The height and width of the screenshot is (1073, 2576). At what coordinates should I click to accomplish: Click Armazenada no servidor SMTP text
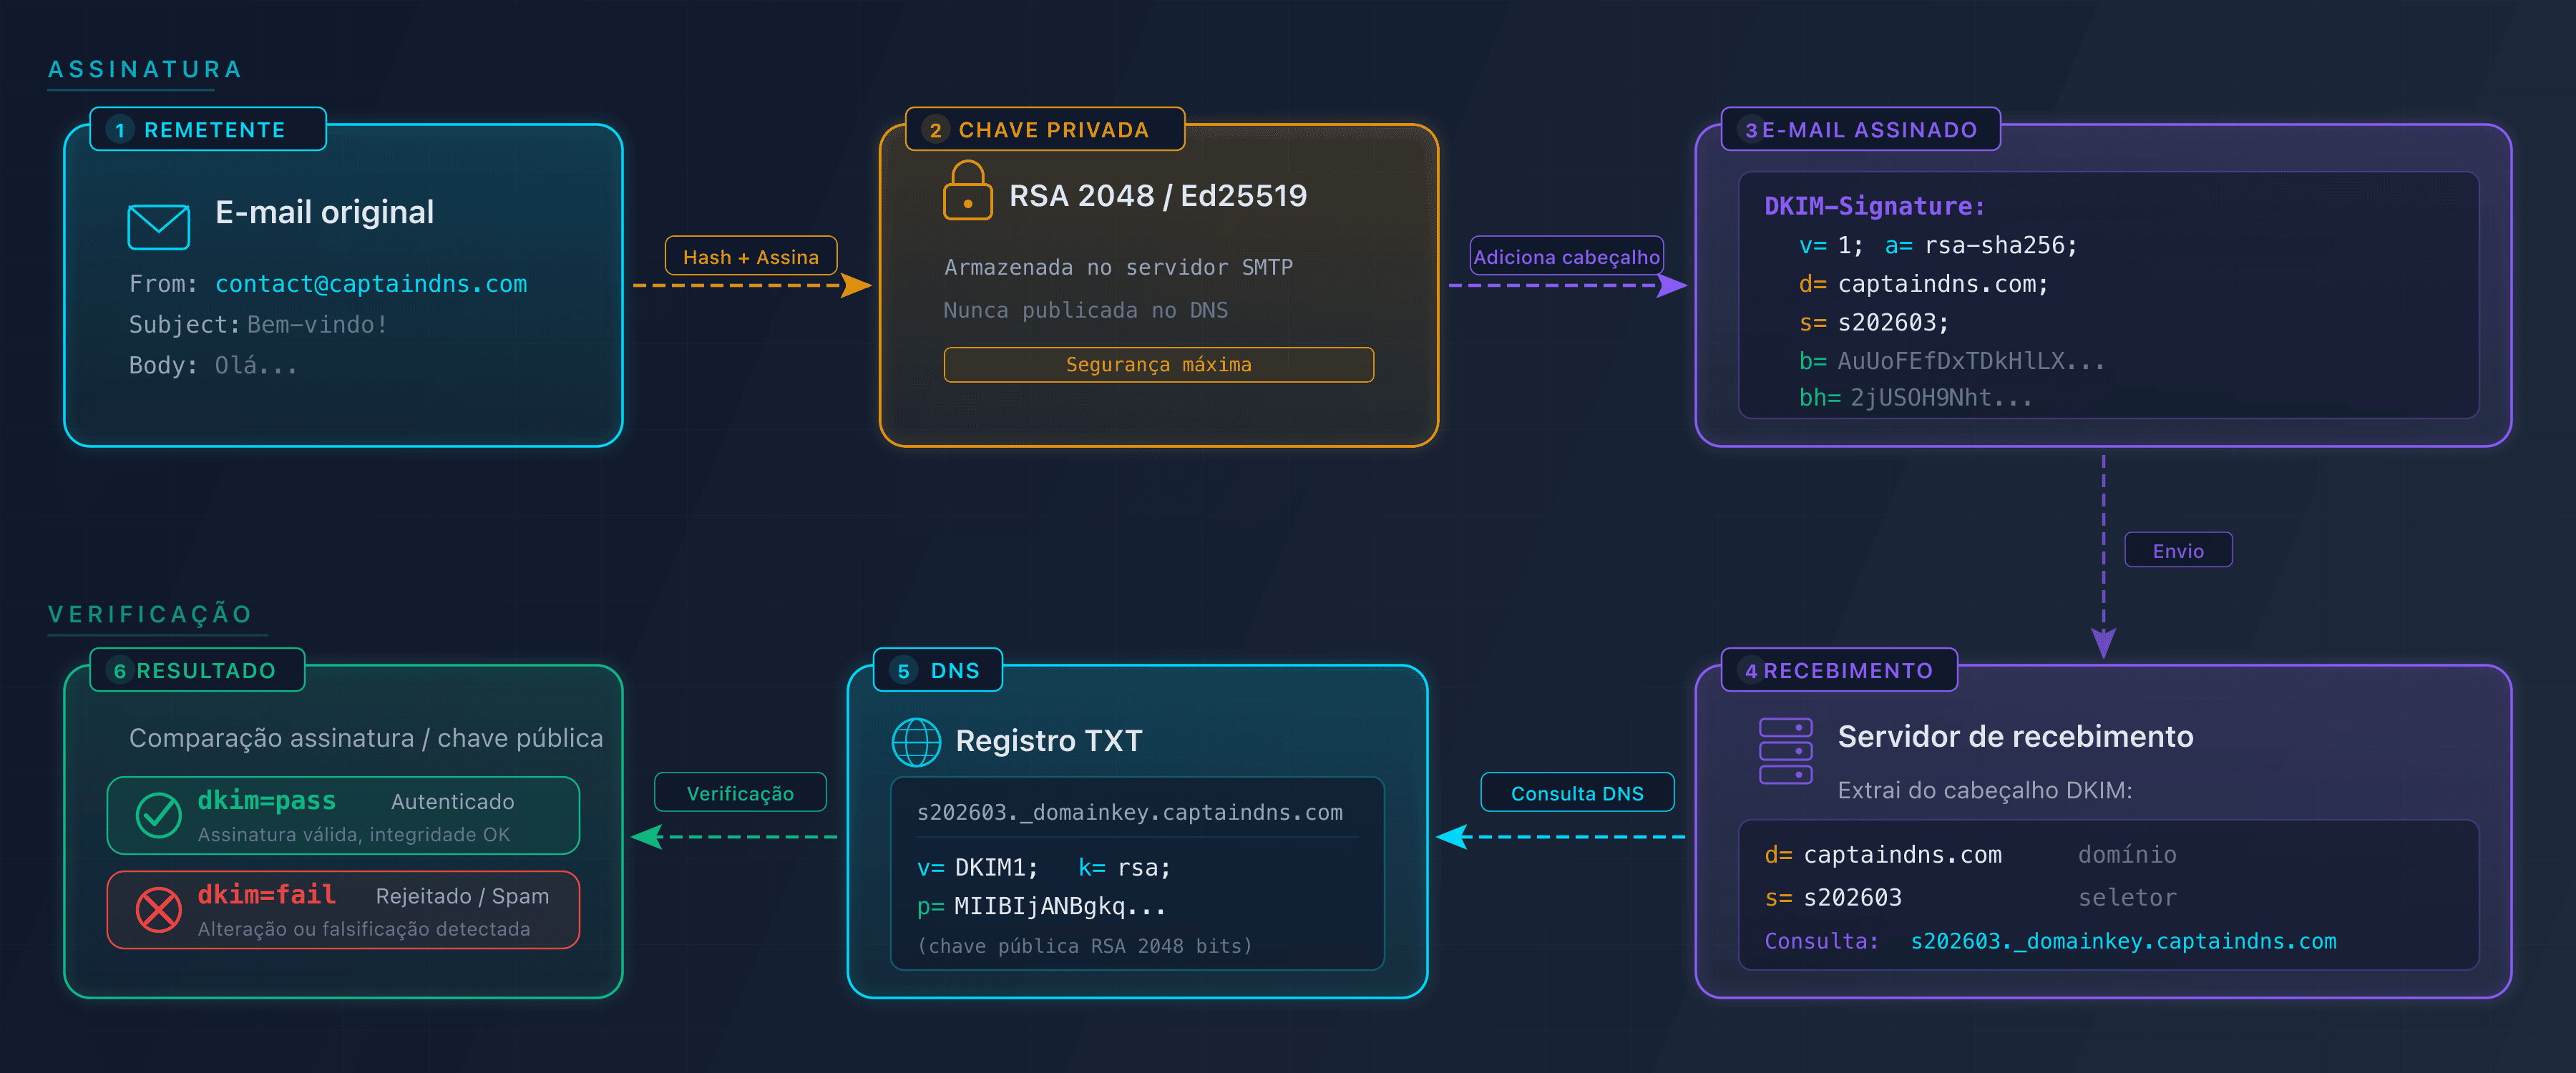pyautogui.click(x=1118, y=268)
